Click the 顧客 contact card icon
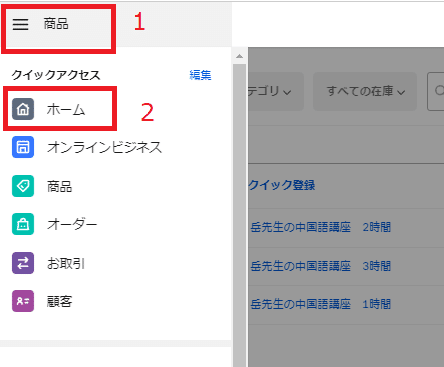 pos(23,301)
